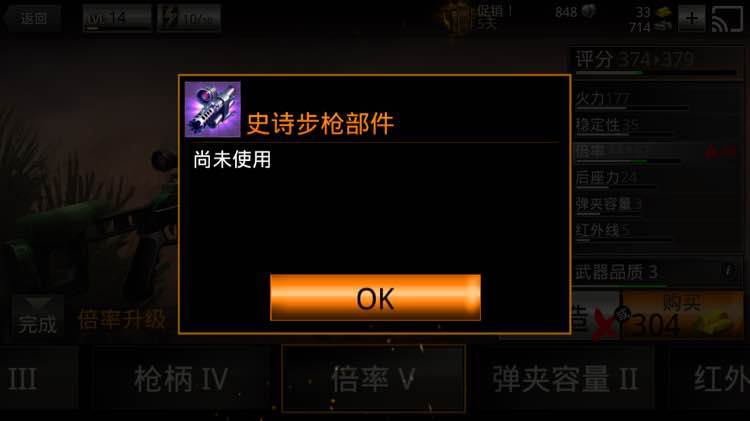This screenshot has width=750, height=421.
Task: Tap the 评分 rating progress bar
Action: pyautogui.click(x=656, y=73)
